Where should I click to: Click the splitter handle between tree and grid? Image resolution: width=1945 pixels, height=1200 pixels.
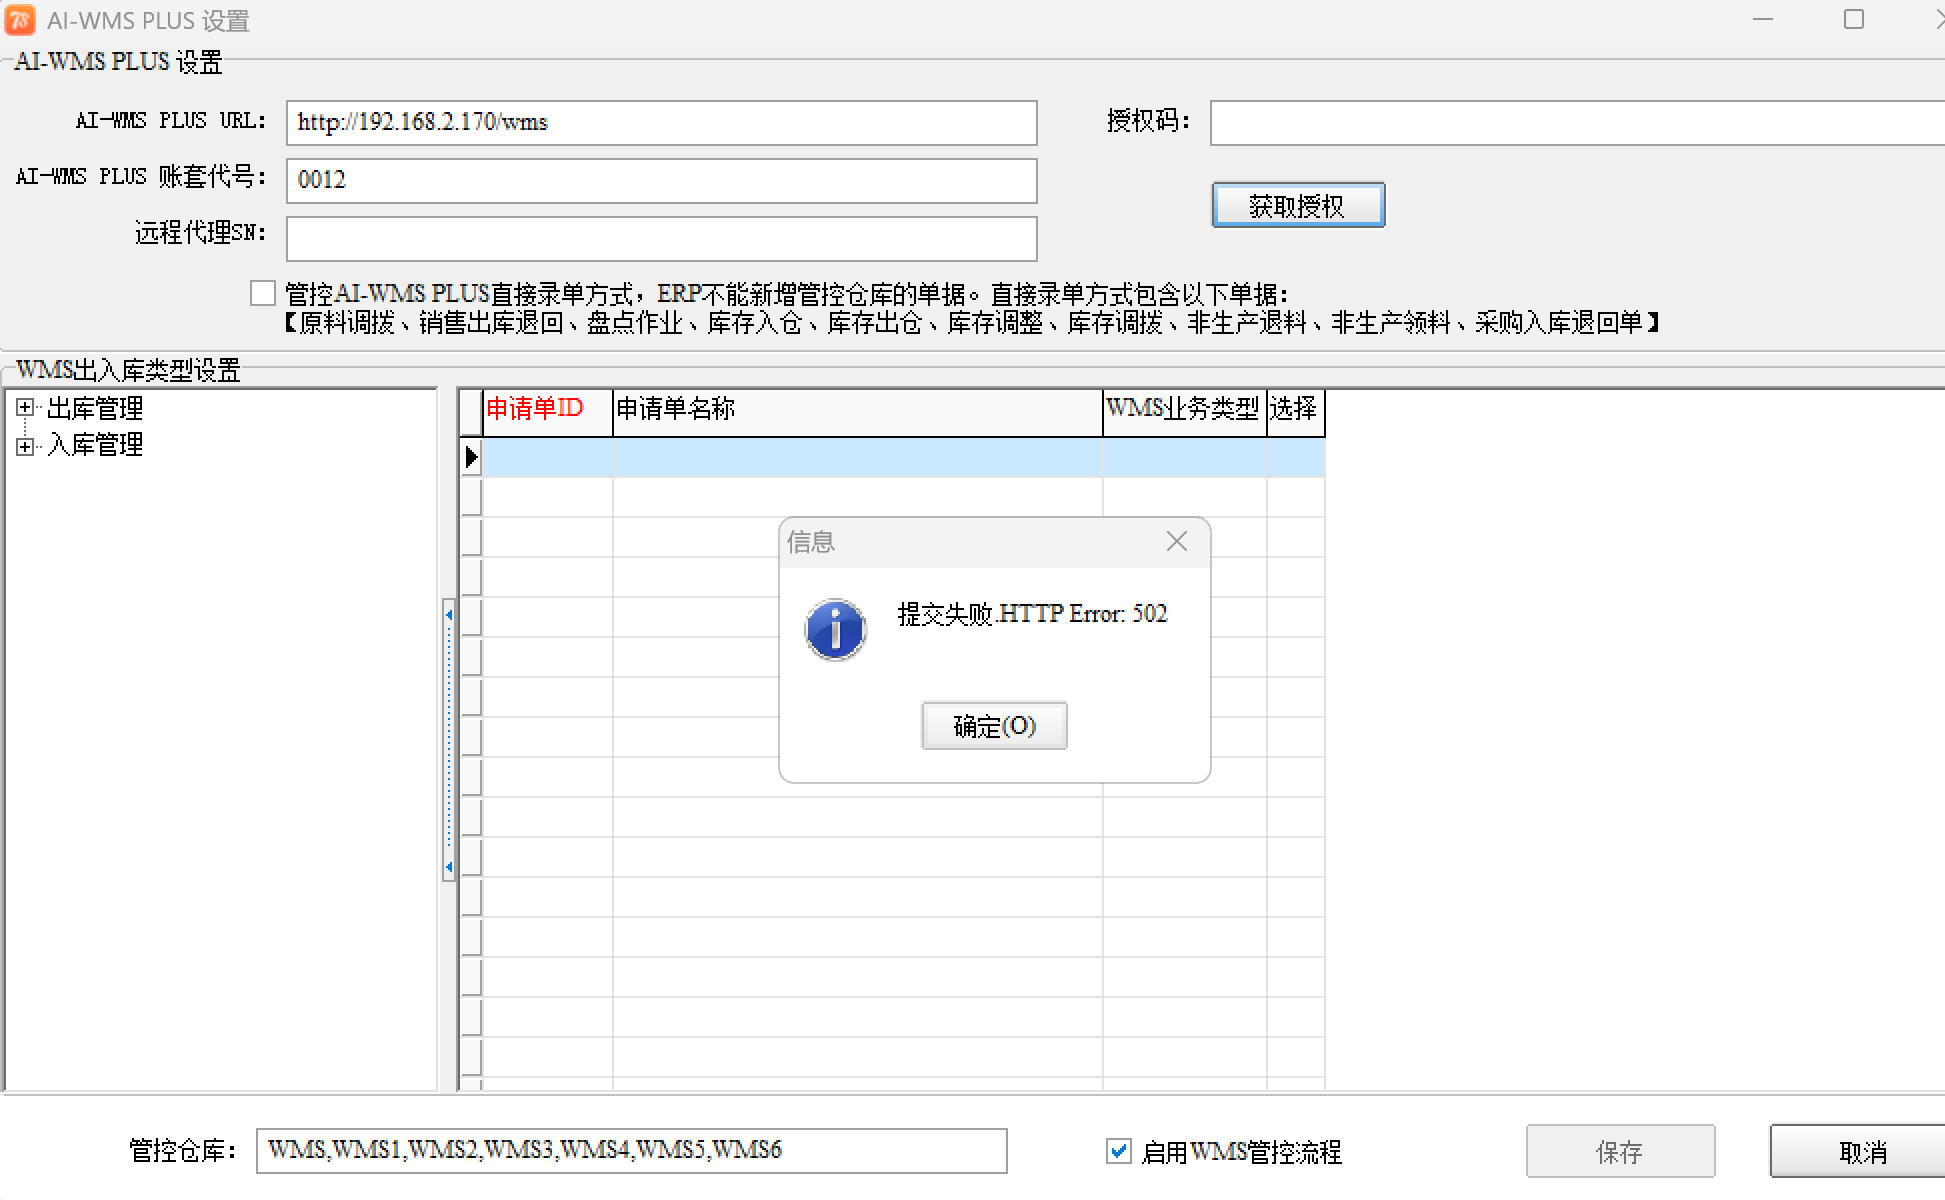[x=449, y=740]
